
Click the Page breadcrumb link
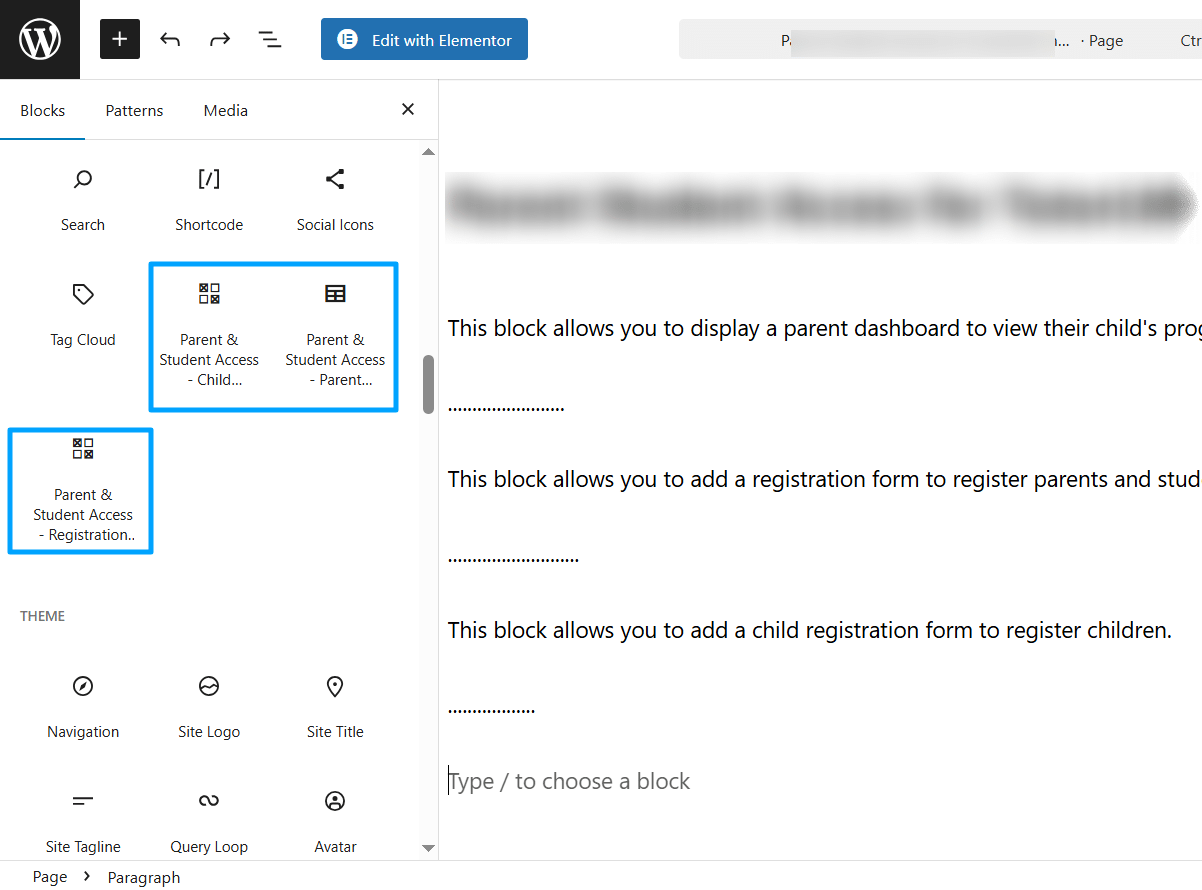point(50,877)
